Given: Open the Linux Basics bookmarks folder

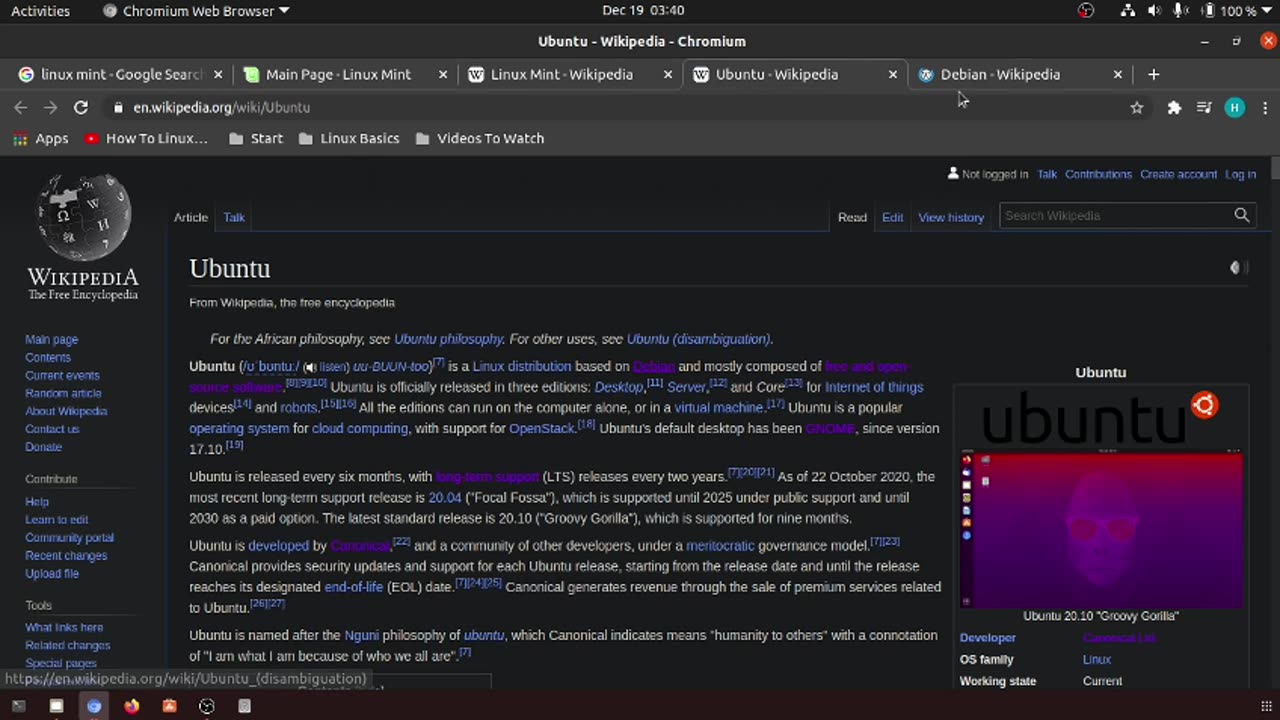Looking at the screenshot, I should pos(349,138).
